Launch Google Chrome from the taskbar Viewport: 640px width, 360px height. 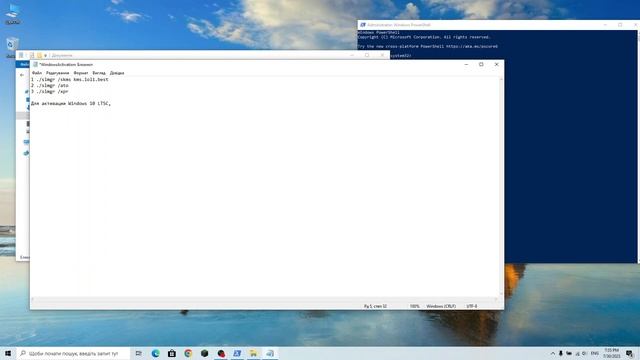pyautogui.click(x=188, y=353)
